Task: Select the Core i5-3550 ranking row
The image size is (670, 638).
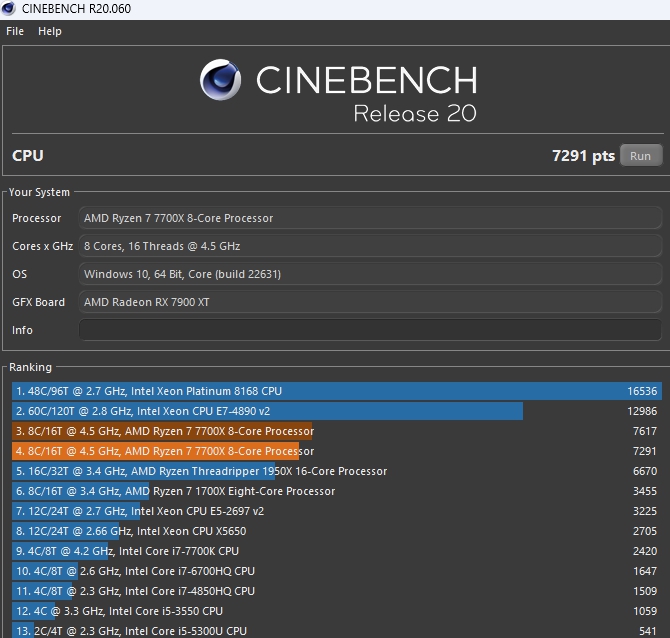Action: coord(337,611)
